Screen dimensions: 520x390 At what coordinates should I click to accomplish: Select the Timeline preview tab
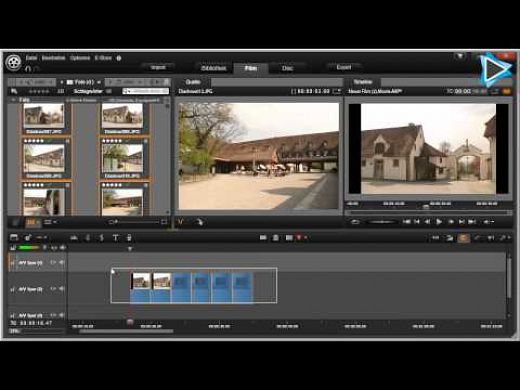(x=363, y=82)
